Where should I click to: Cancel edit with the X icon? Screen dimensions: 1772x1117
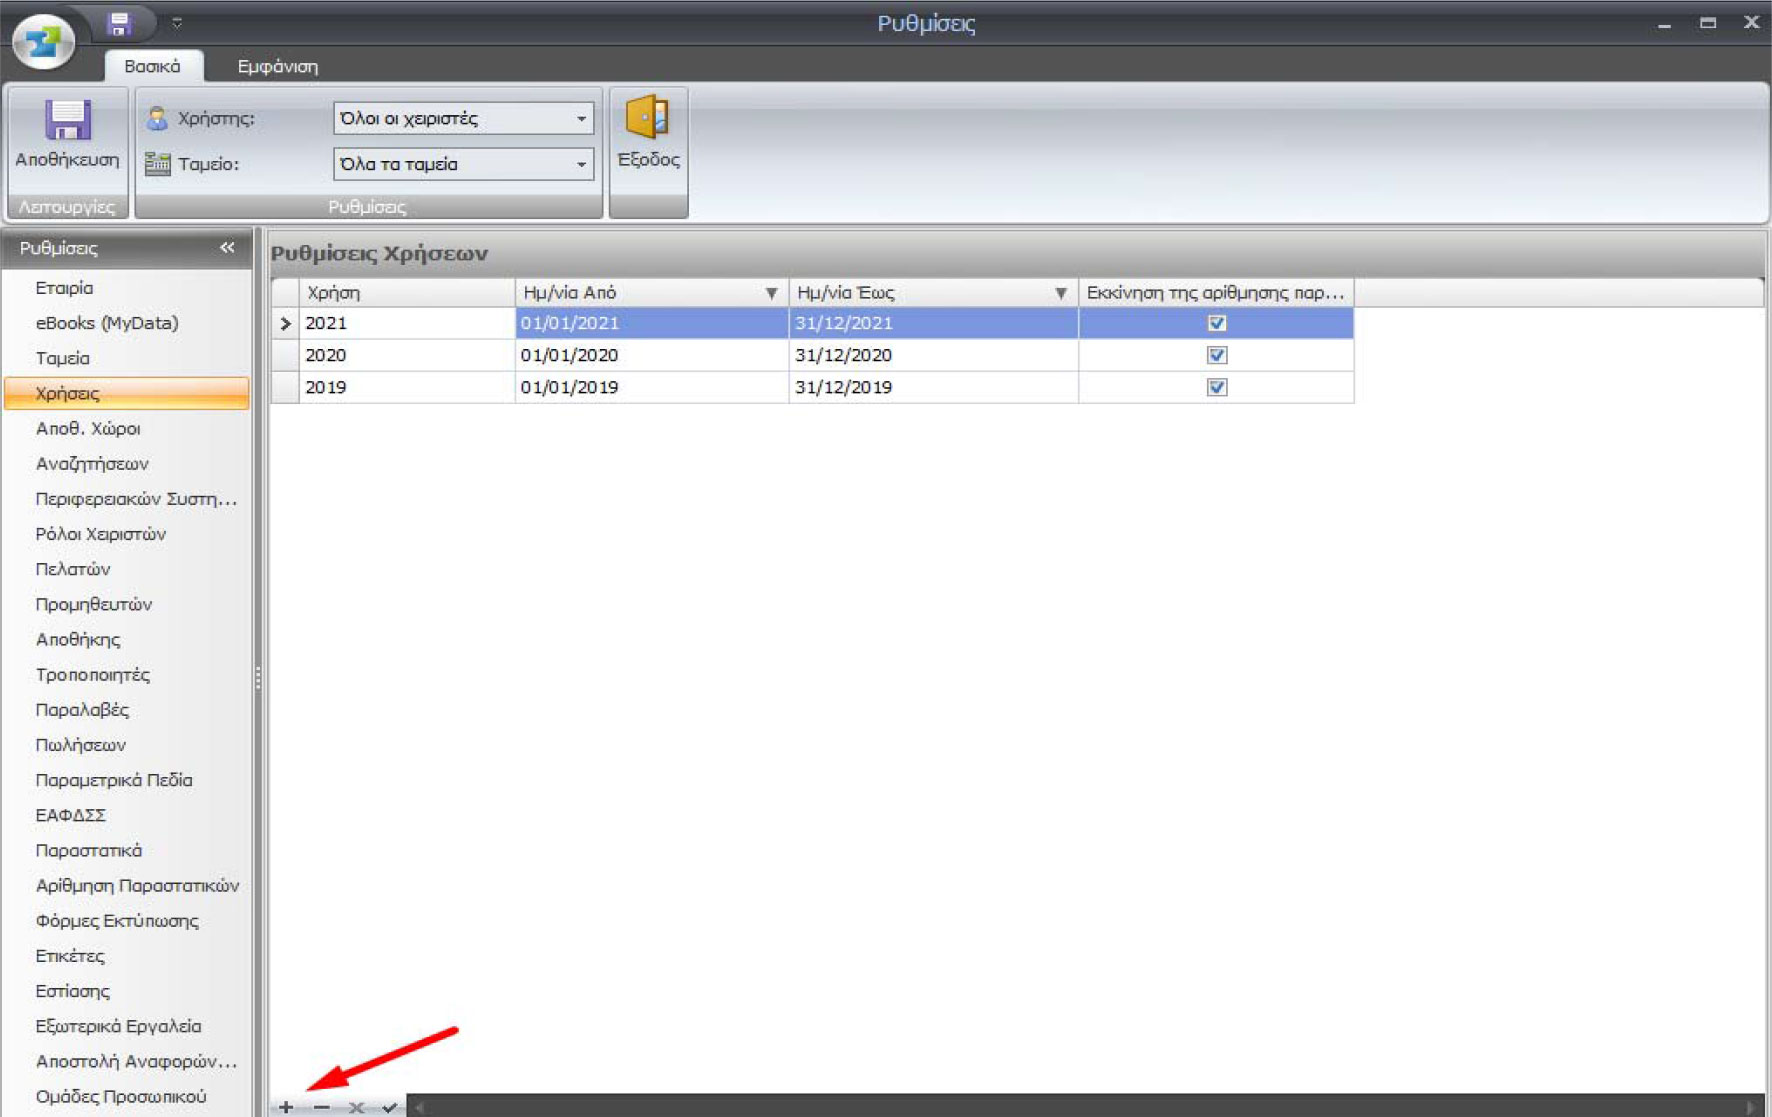[356, 1106]
